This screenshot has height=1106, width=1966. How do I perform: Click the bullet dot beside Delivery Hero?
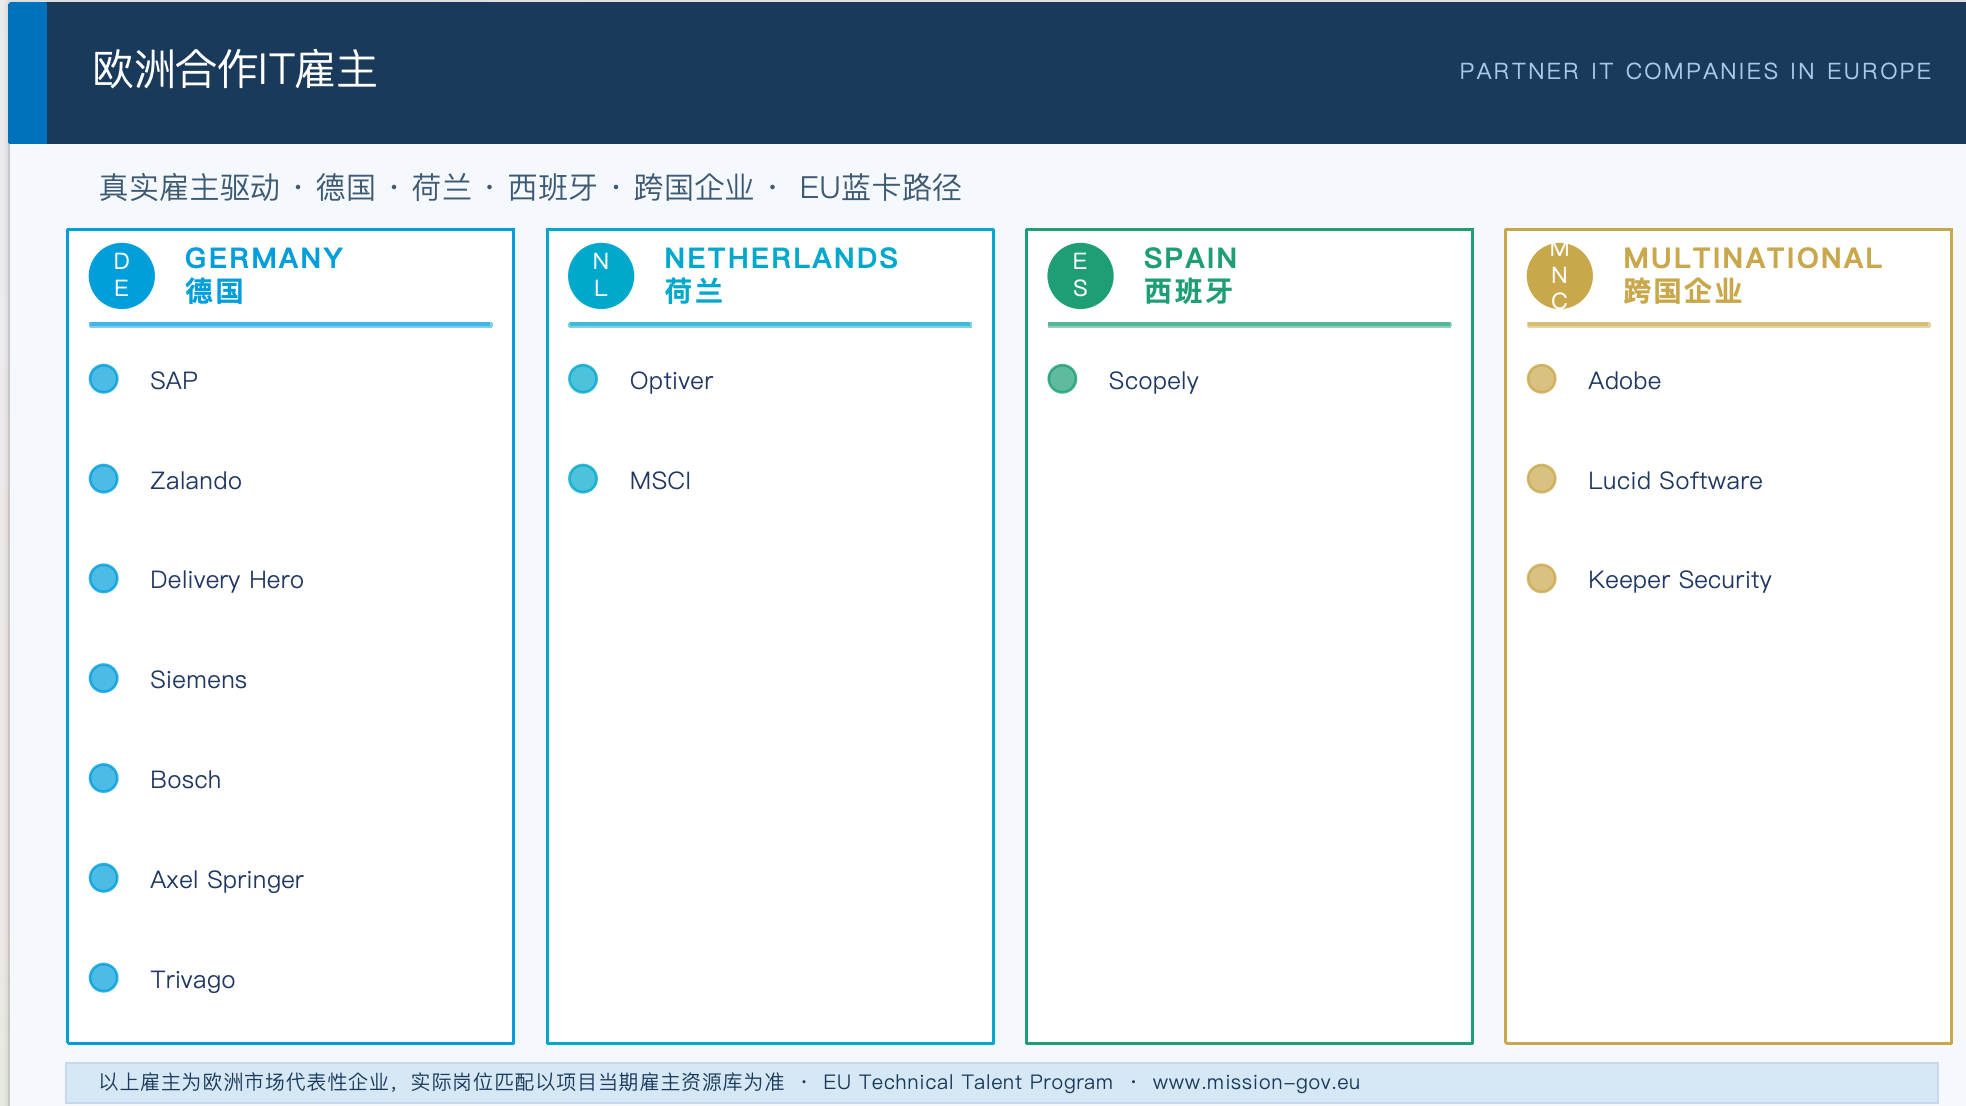click(104, 579)
